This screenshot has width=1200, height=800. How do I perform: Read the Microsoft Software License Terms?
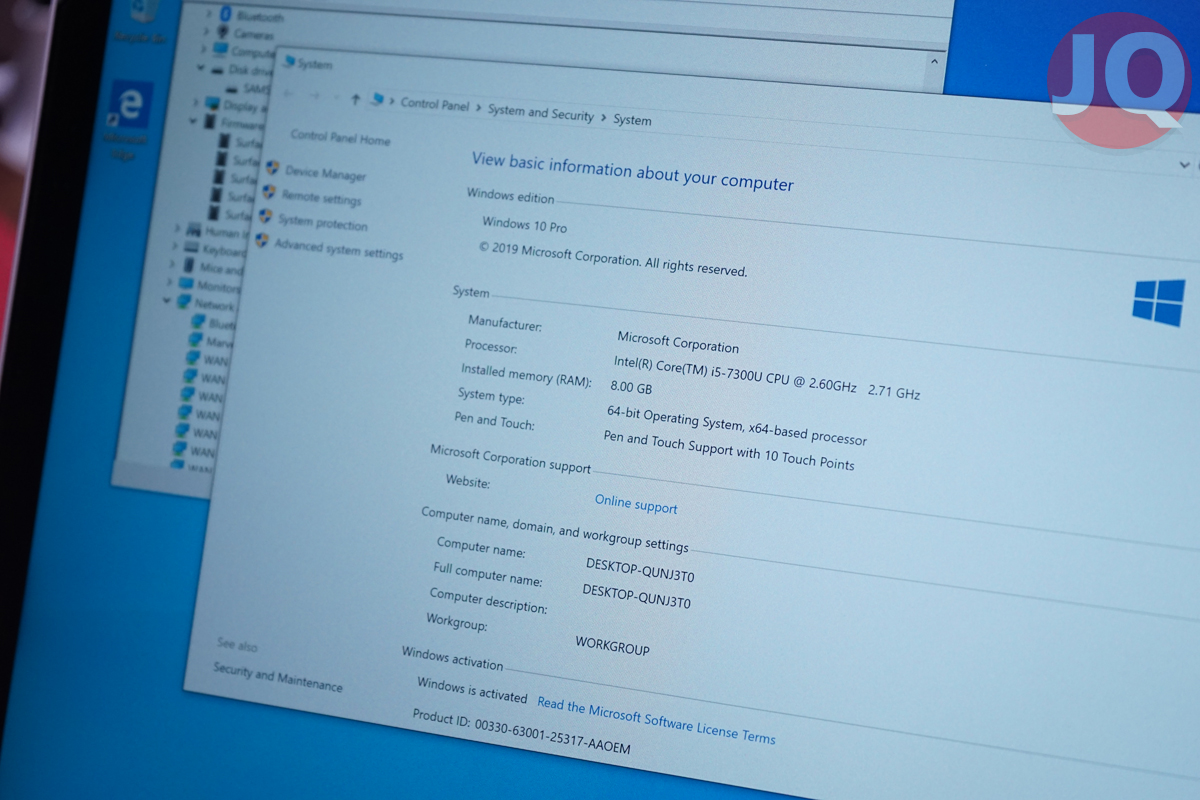click(656, 720)
